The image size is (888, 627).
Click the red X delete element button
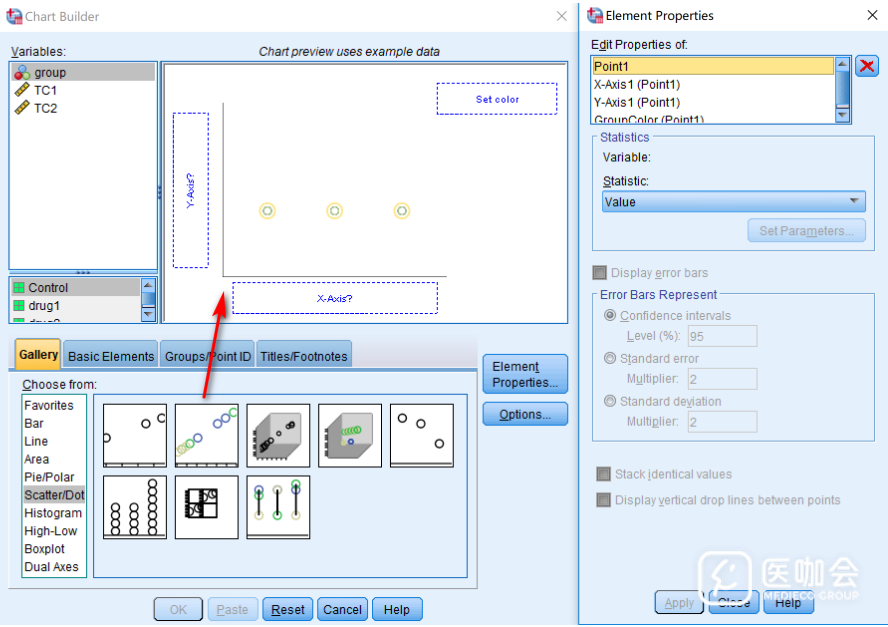tap(867, 66)
